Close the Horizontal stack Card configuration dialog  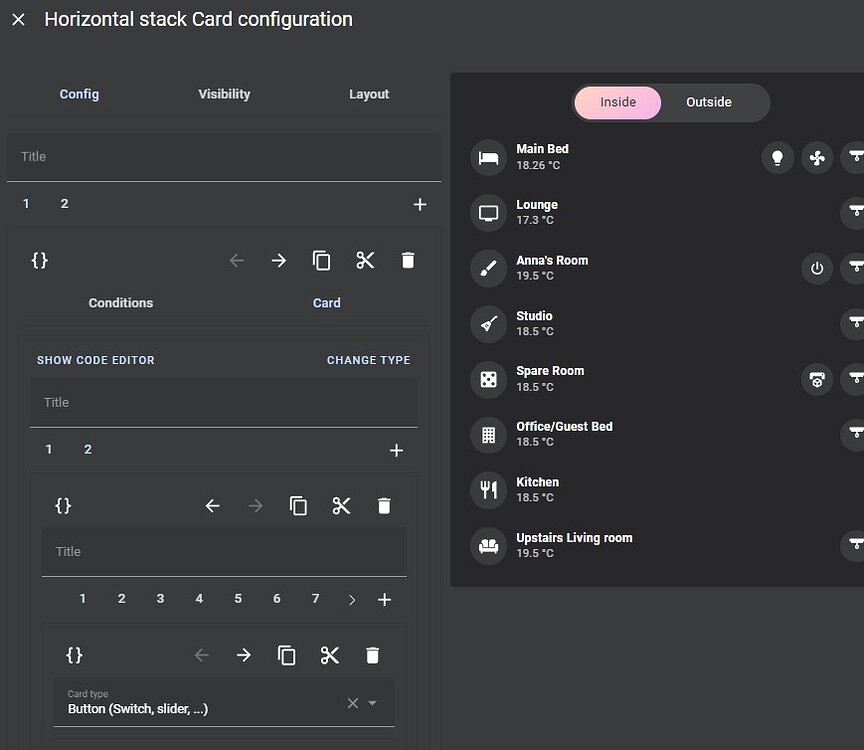click(18, 20)
